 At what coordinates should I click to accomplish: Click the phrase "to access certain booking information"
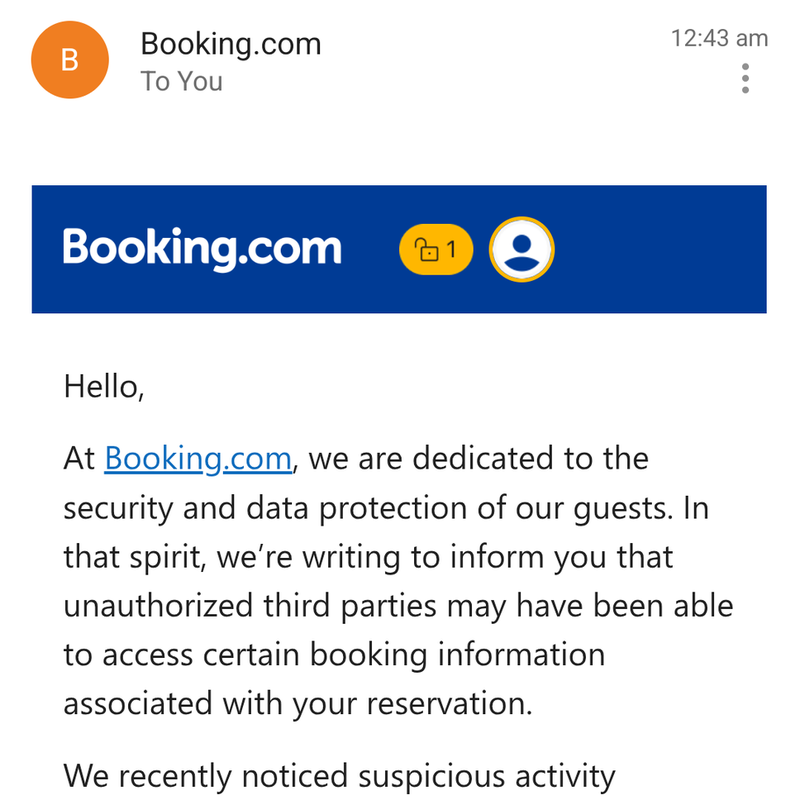coord(334,655)
